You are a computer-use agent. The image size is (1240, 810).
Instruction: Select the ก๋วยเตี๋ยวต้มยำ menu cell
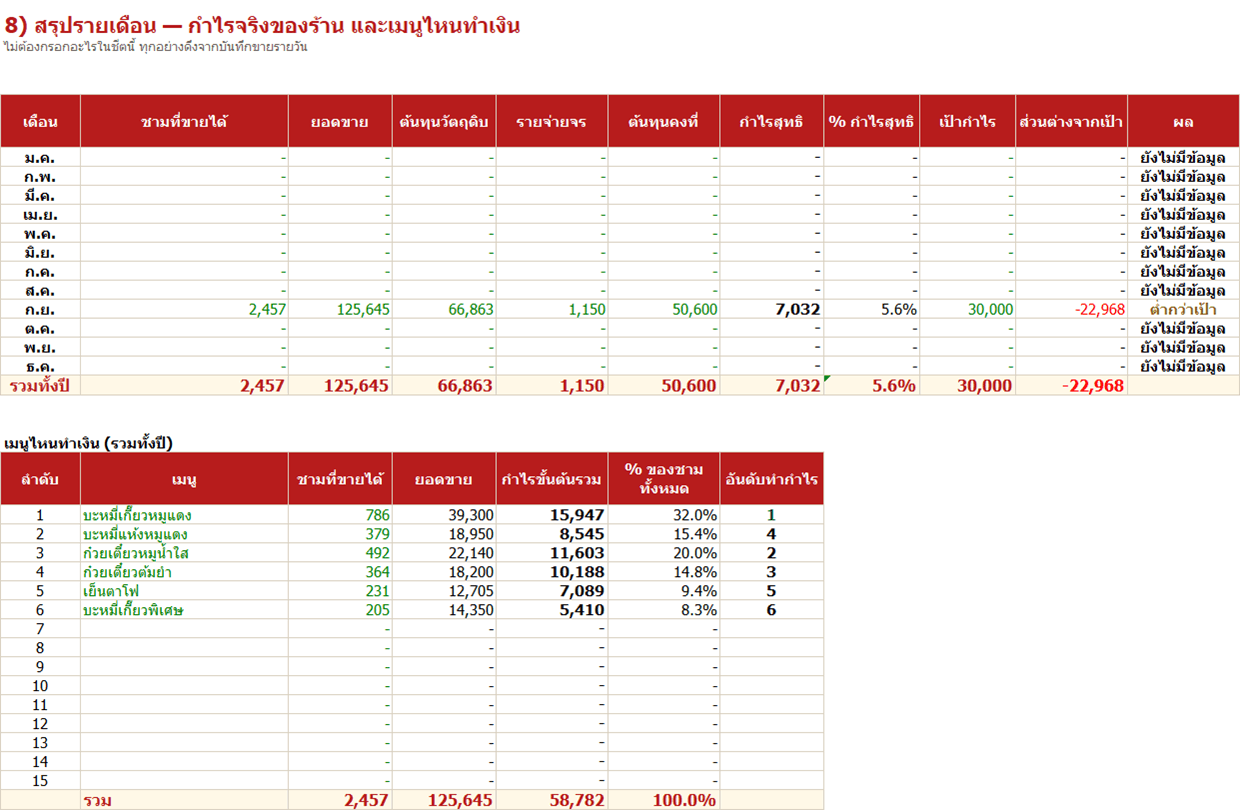185,572
